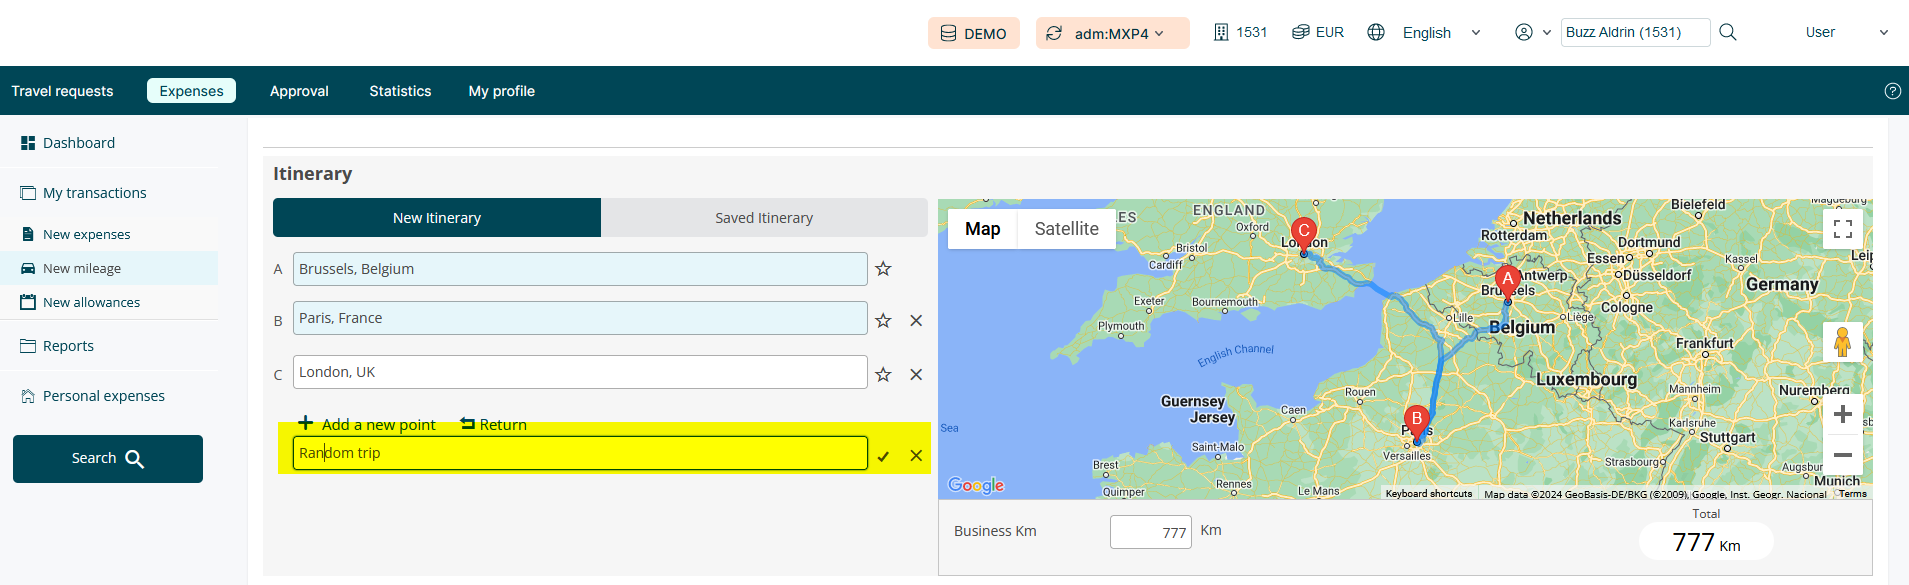
Task: Click the Business Km input field
Action: point(1150,532)
